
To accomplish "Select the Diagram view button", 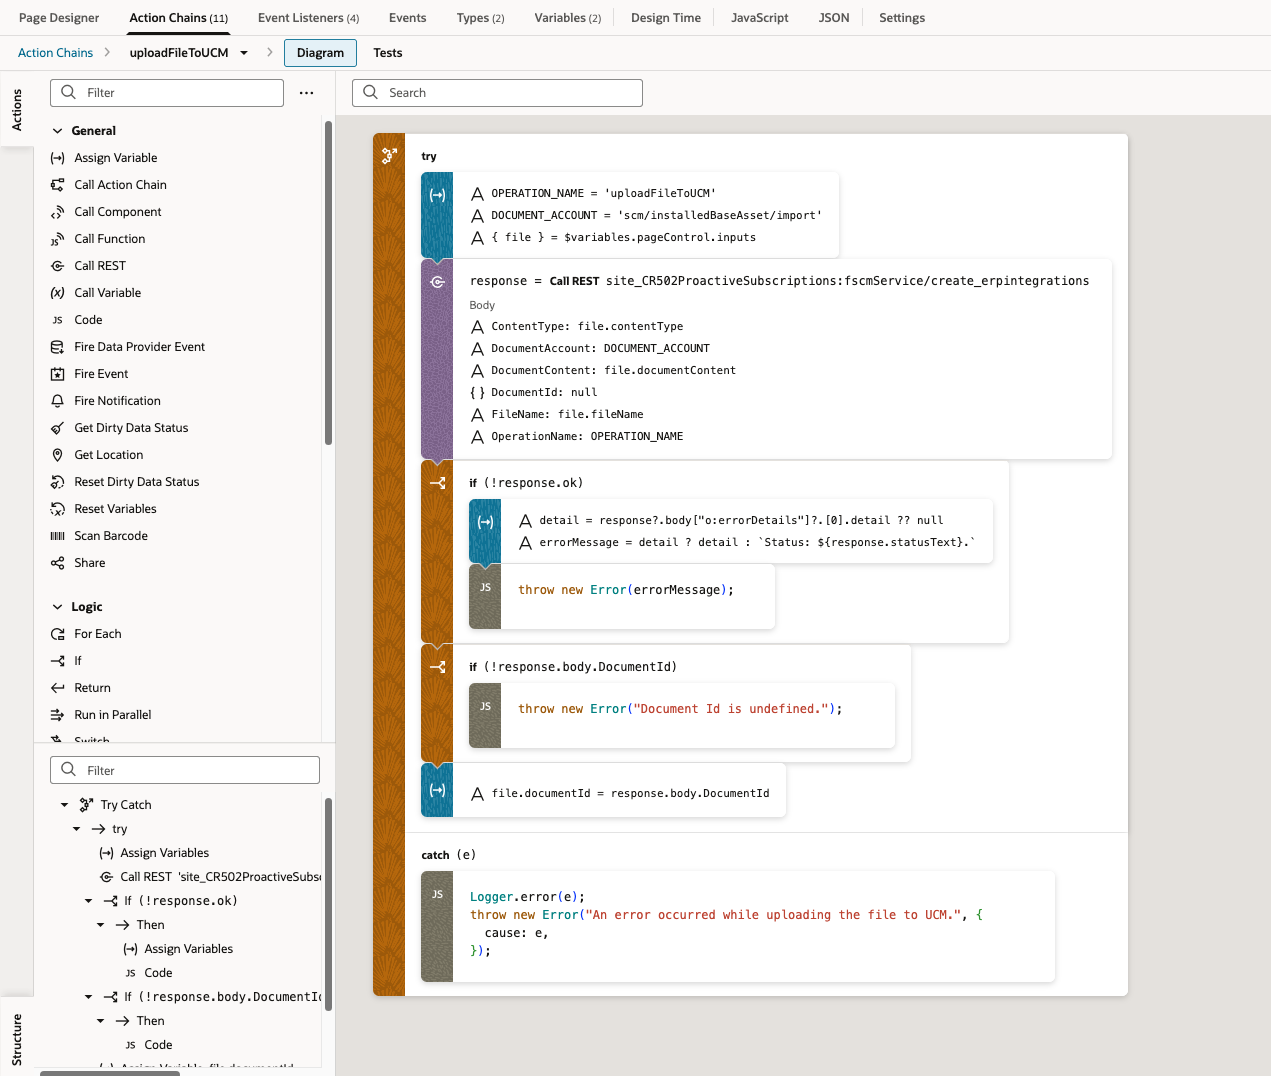I will pyautogui.click(x=320, y=53).
